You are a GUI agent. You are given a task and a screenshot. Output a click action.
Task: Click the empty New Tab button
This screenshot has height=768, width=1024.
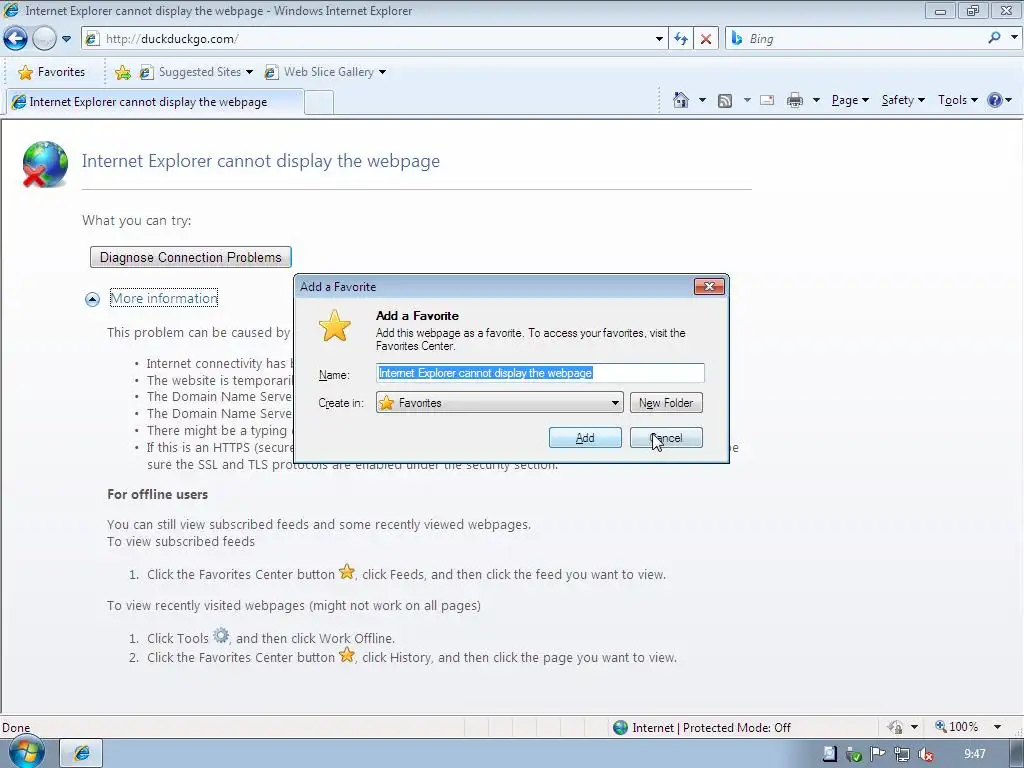point(319,103)
